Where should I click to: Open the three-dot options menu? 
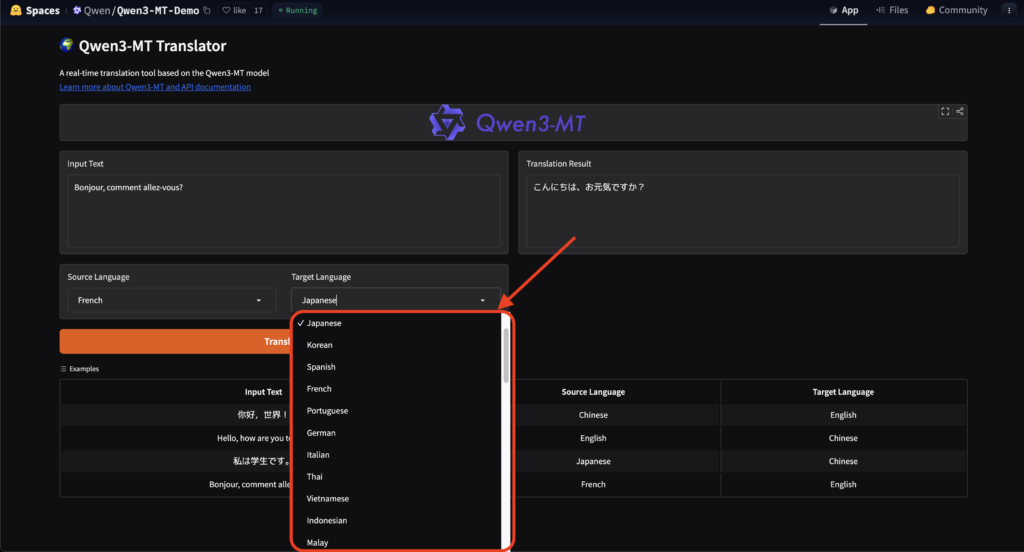click(x=1009, y=10)
